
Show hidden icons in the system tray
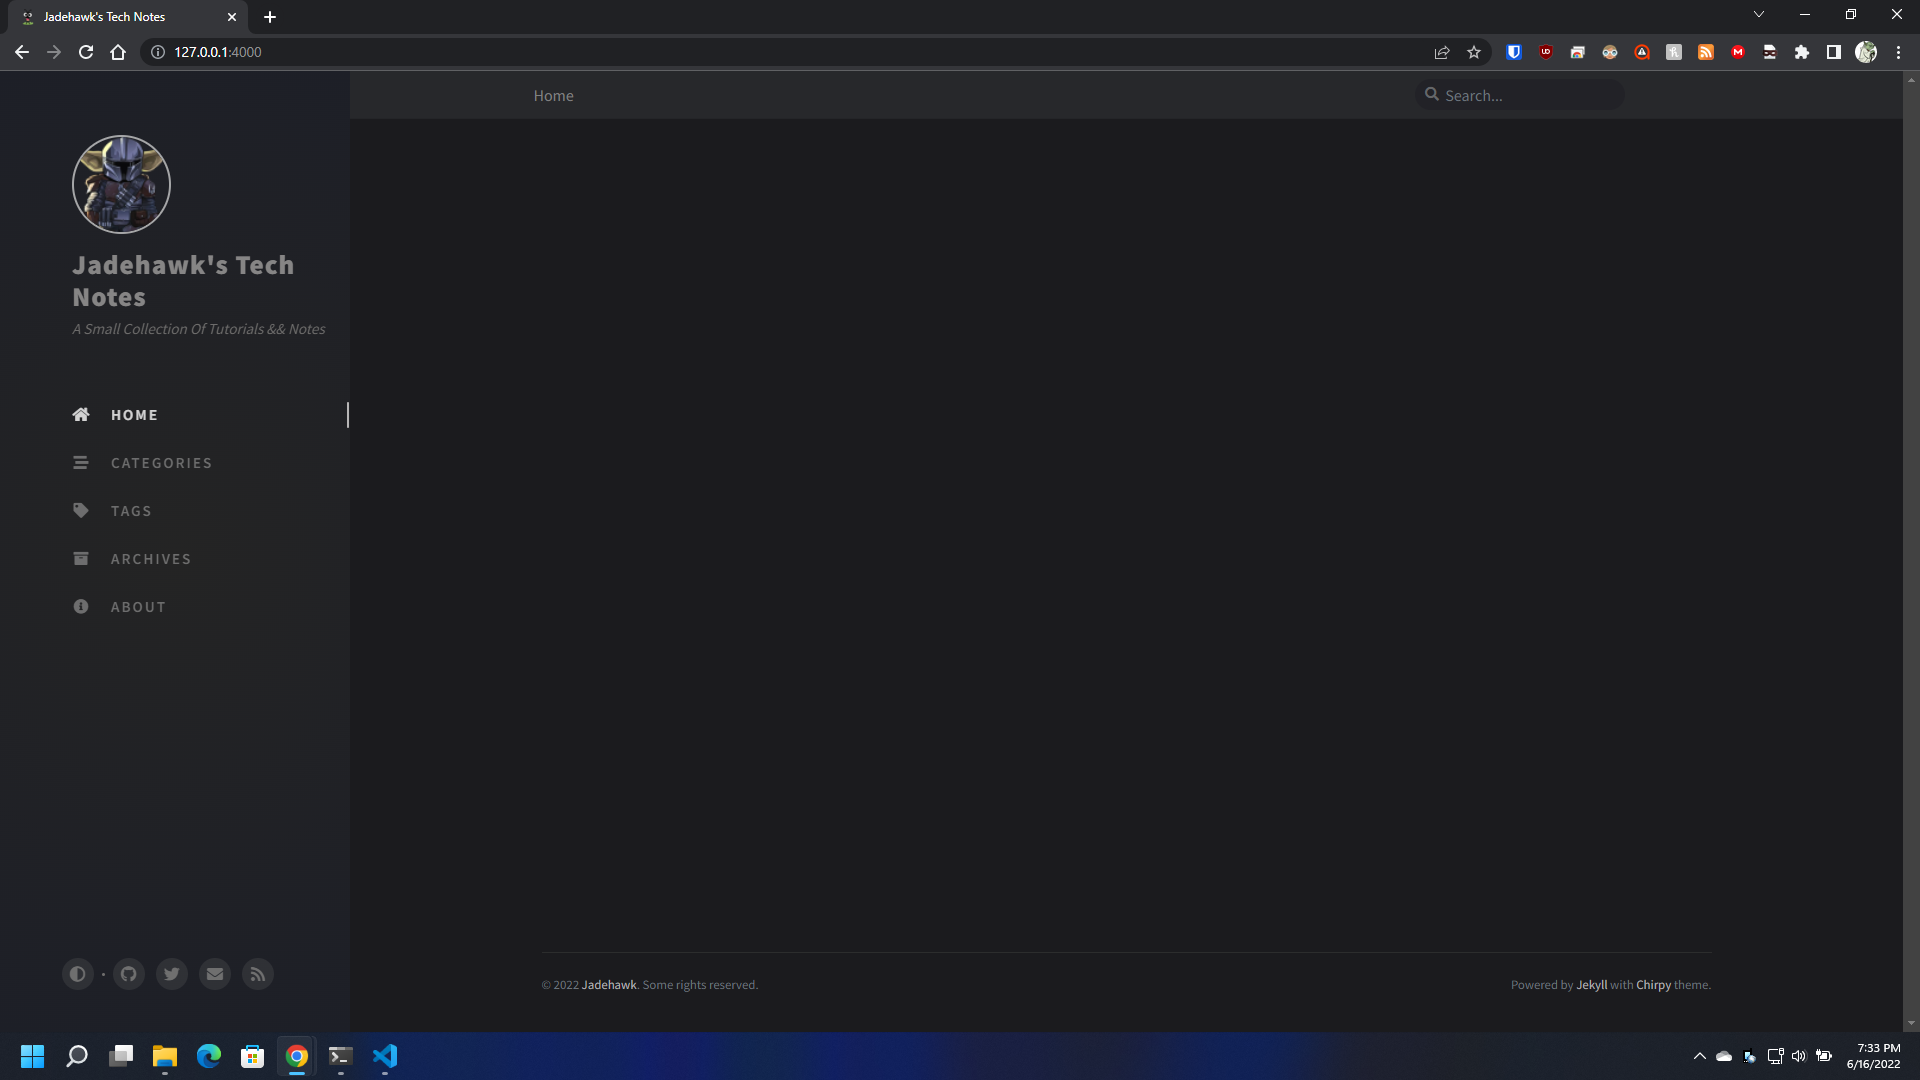pos(1699,1056)
